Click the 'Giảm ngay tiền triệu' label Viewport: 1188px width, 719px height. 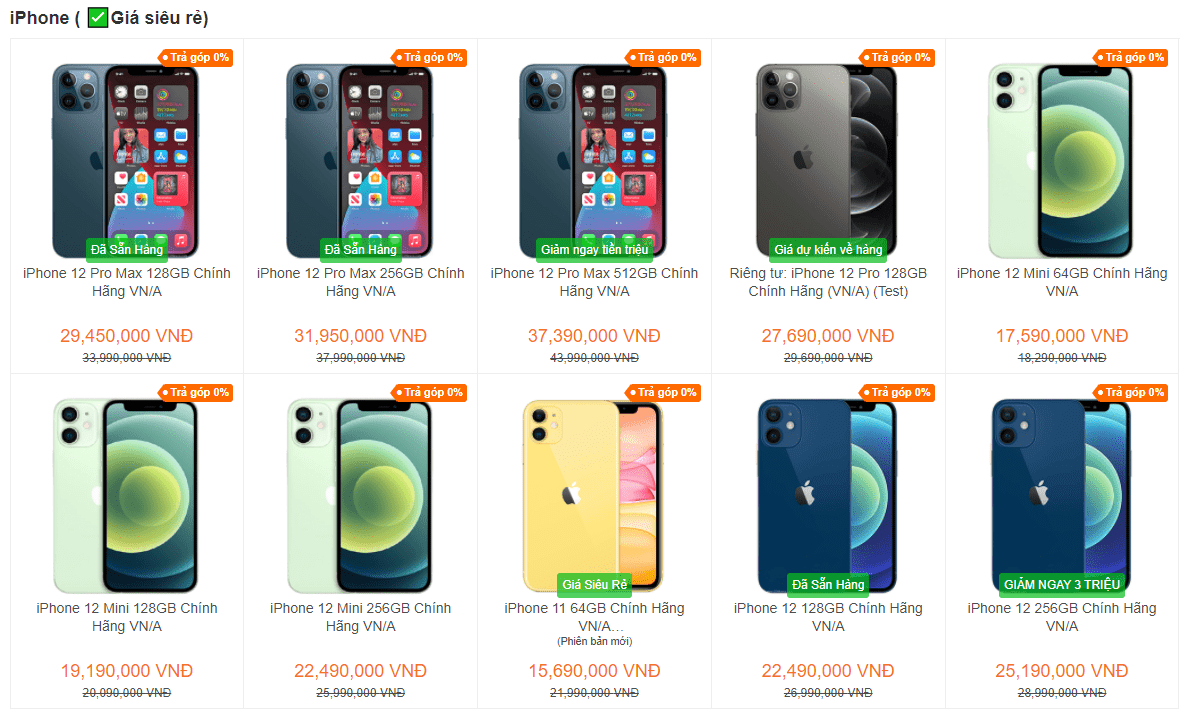pyautogui.click(x=595, y=249)
